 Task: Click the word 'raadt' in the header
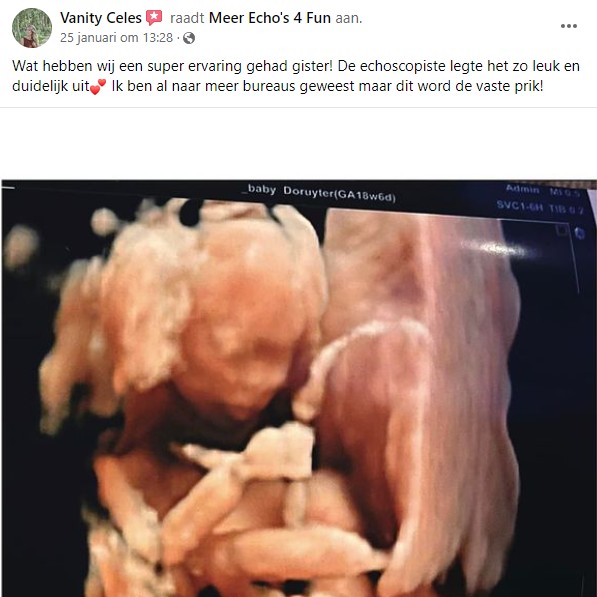[x=187, y=18]
